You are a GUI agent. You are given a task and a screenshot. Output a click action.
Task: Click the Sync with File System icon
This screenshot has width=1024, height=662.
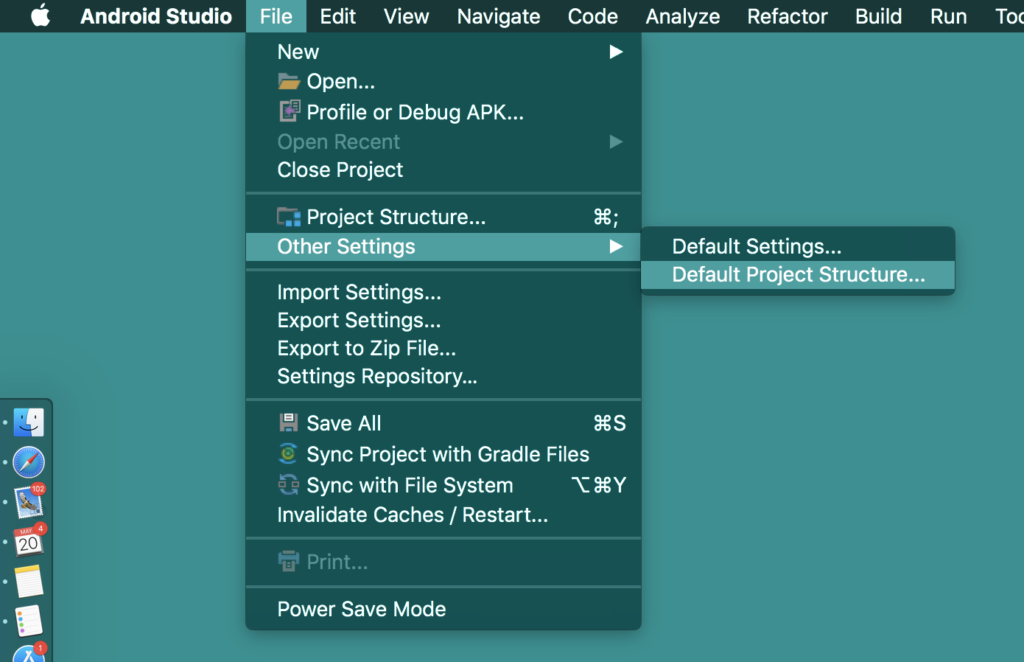288,485
